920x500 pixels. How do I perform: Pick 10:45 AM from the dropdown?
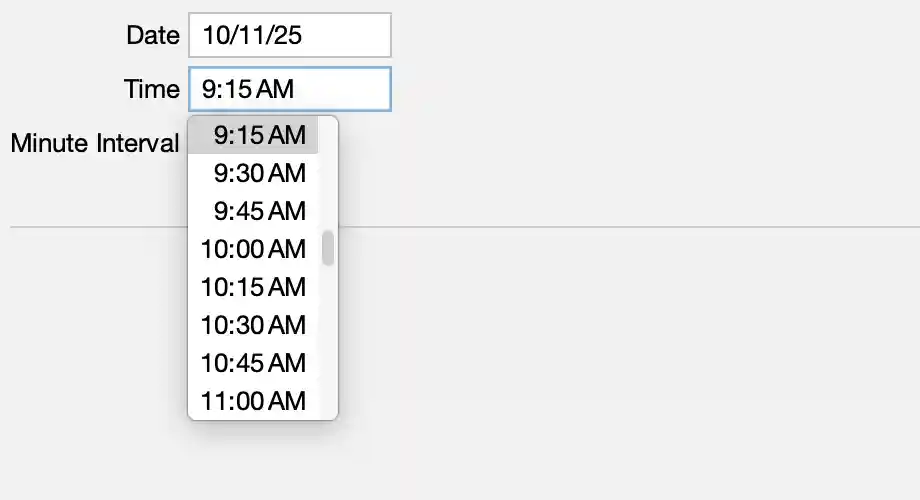253,363
